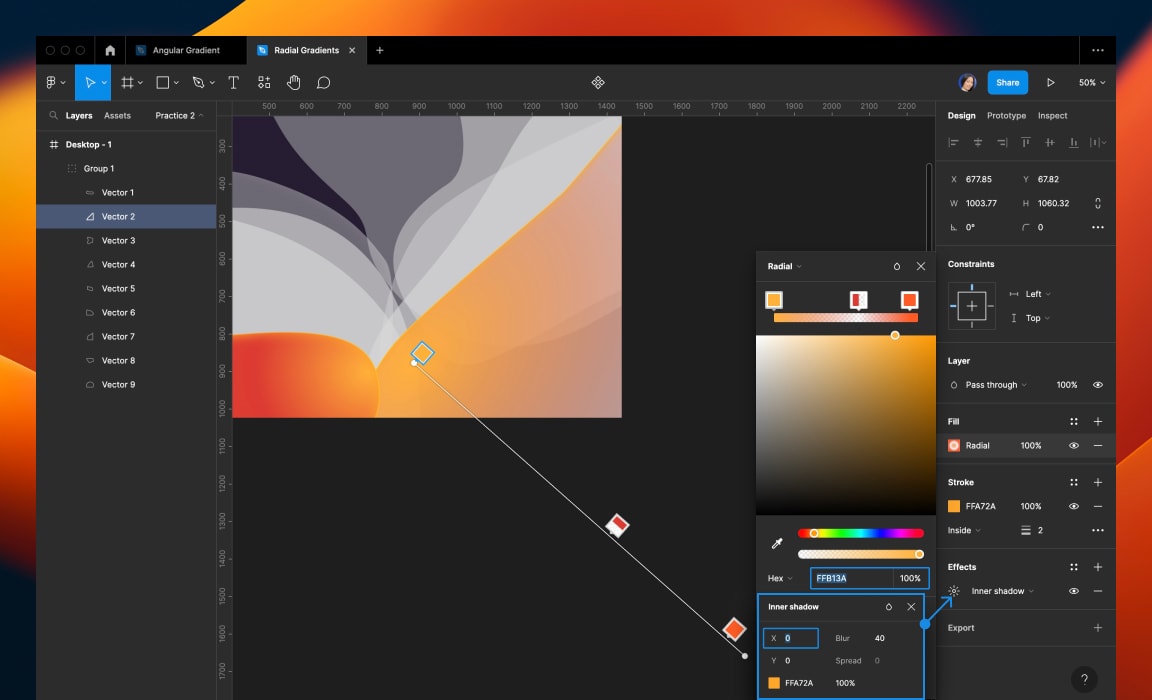Add a comment with the Comment tool

point(322,82)
